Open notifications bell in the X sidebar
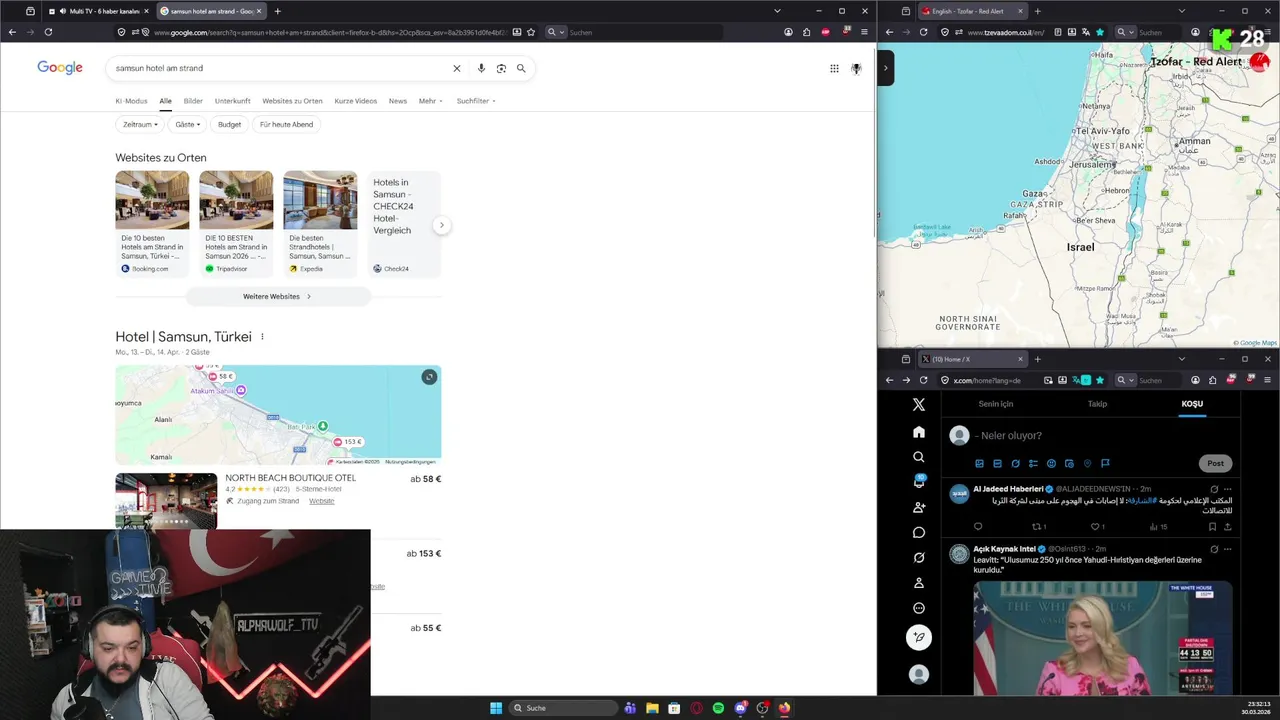Viewport: 1280px width, 720px height. point(919,482)
